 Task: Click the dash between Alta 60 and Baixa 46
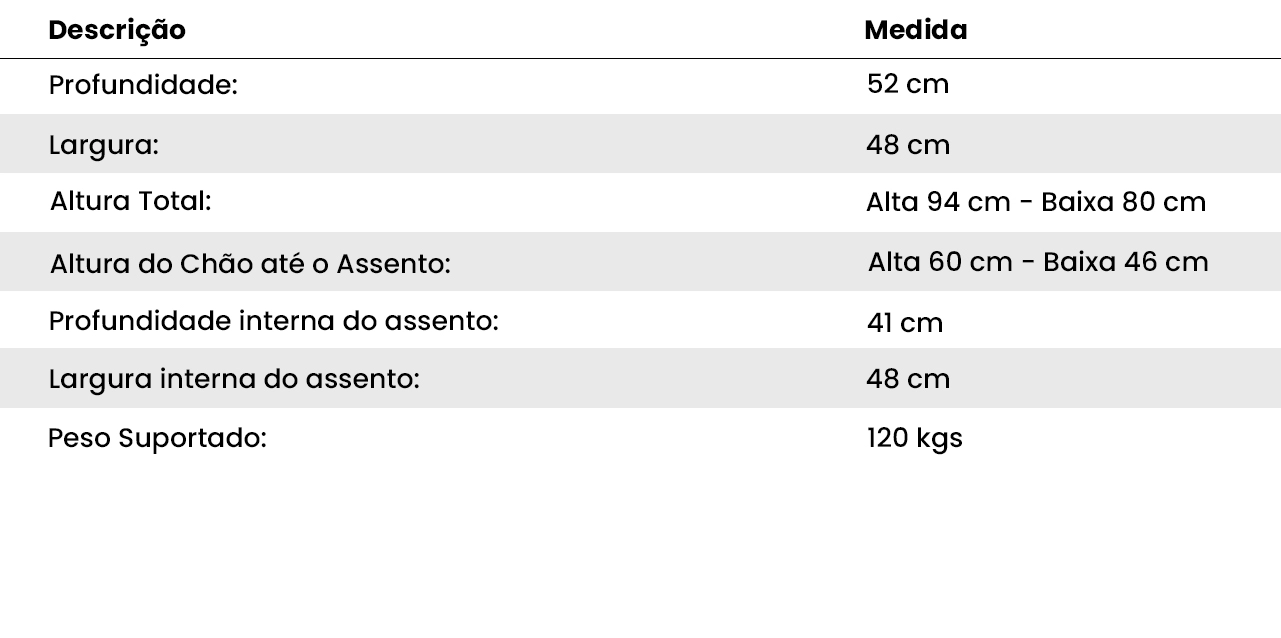(x=1028, y=263)
